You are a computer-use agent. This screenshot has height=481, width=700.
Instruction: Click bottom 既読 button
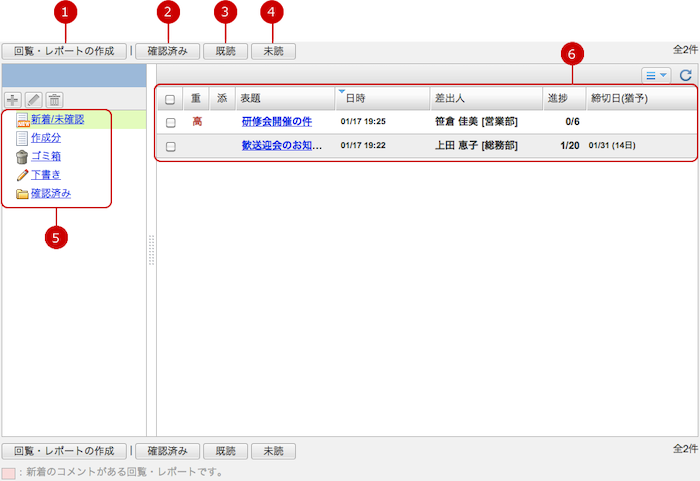[x=225, y=451]
